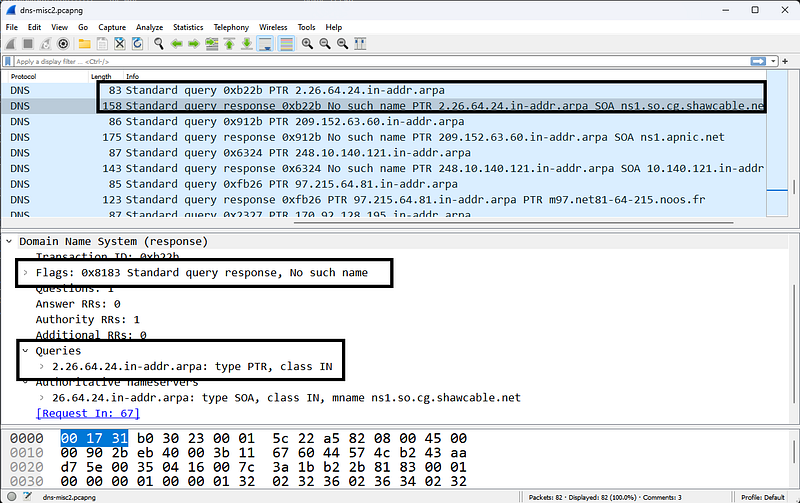Go back with the left green arrow
800x503 pixels.
coord(177,44)
